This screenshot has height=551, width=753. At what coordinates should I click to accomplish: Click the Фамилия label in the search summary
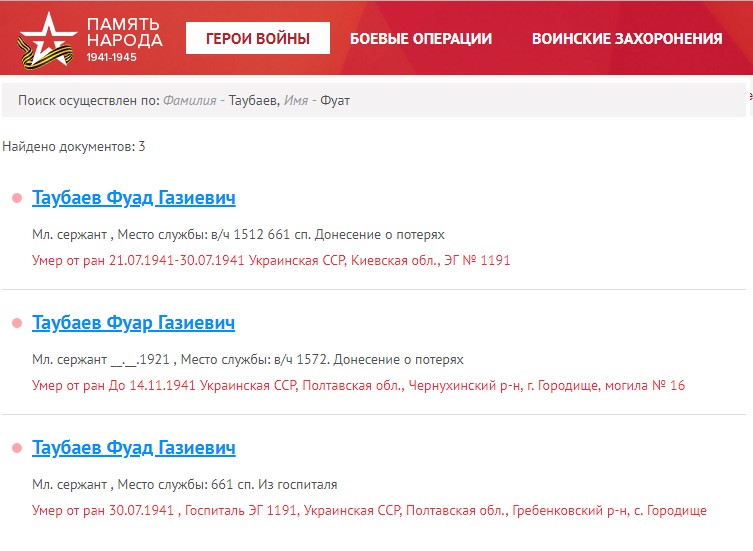coord(192,101)
